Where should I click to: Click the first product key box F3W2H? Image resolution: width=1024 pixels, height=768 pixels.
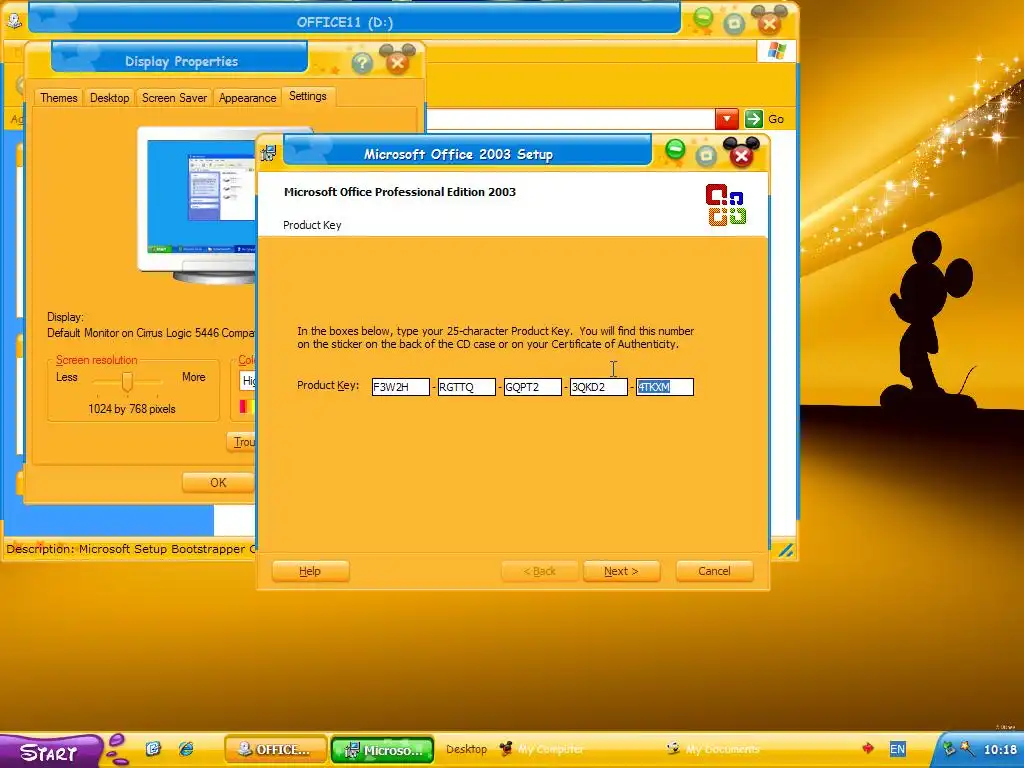400,387
